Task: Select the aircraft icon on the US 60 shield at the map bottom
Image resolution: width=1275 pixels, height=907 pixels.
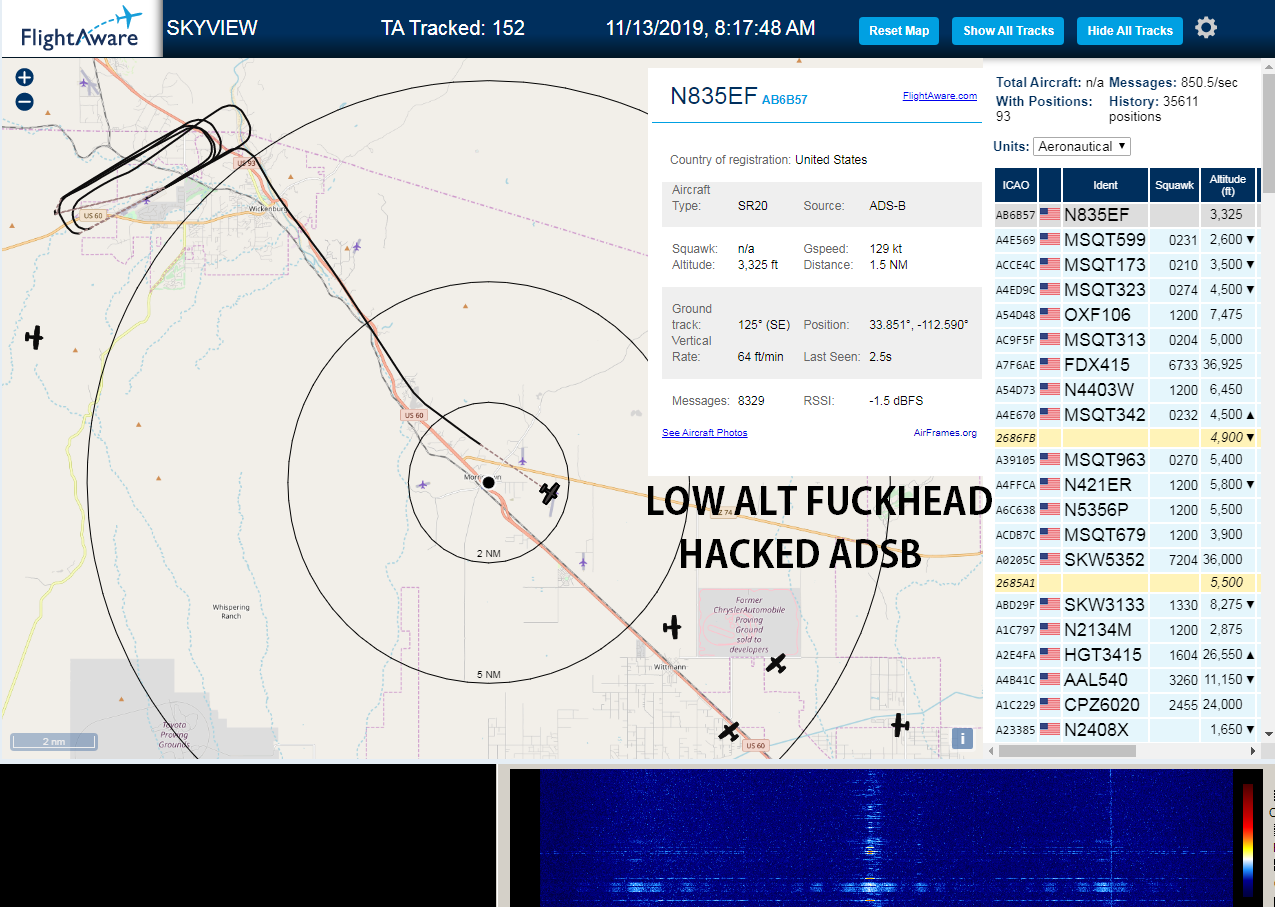Action: click(729, 731)
